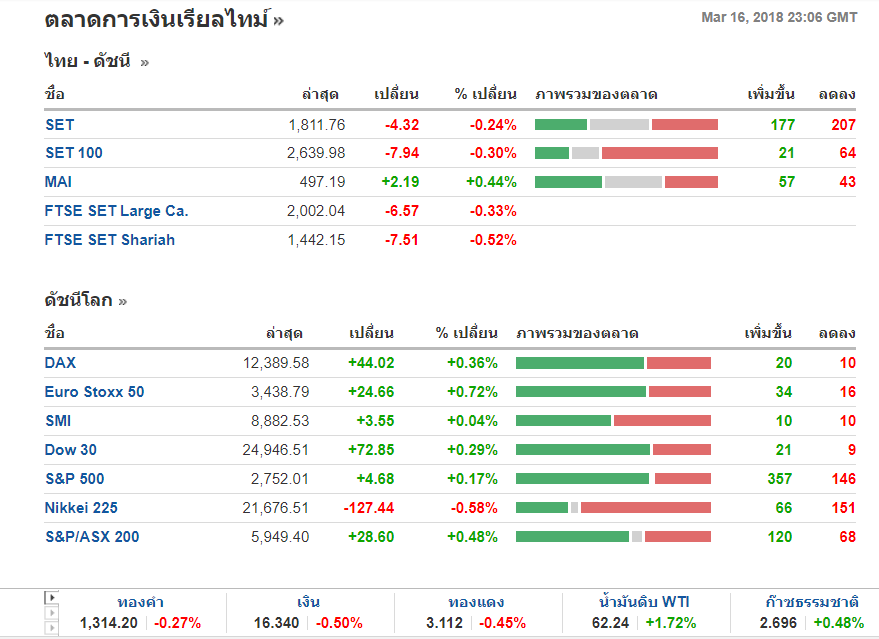The height and width of the screenshot is (639, 879).
Task: Click the WTI crude change +1.72%
Action: pyautogui.click(x=671, y=623)
